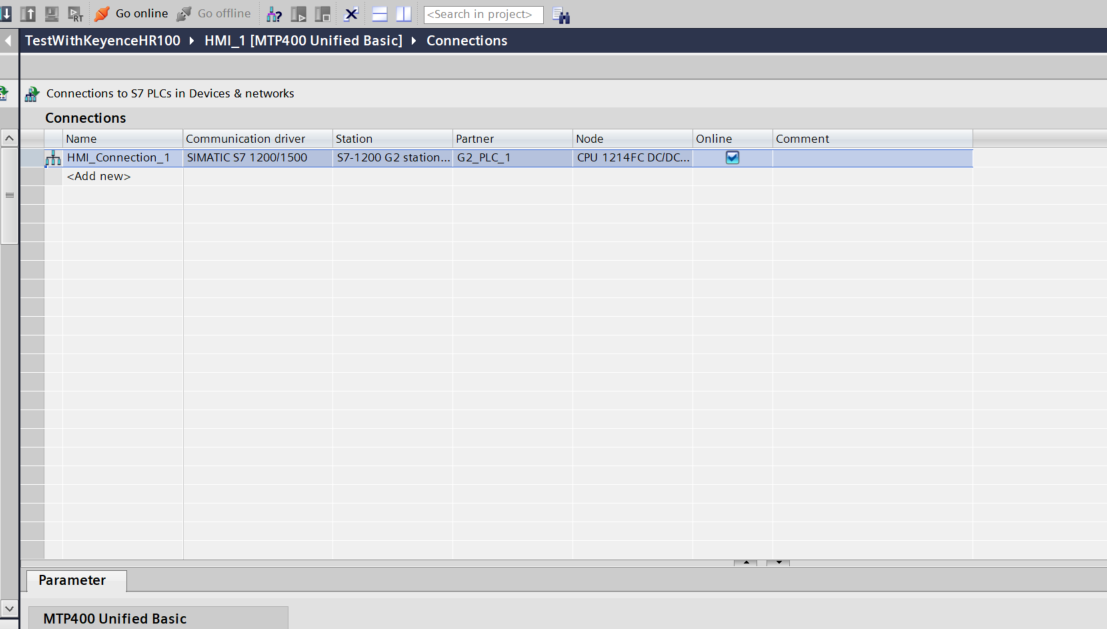Click the Start CPU toolbar icon

(x=299, y=14)
